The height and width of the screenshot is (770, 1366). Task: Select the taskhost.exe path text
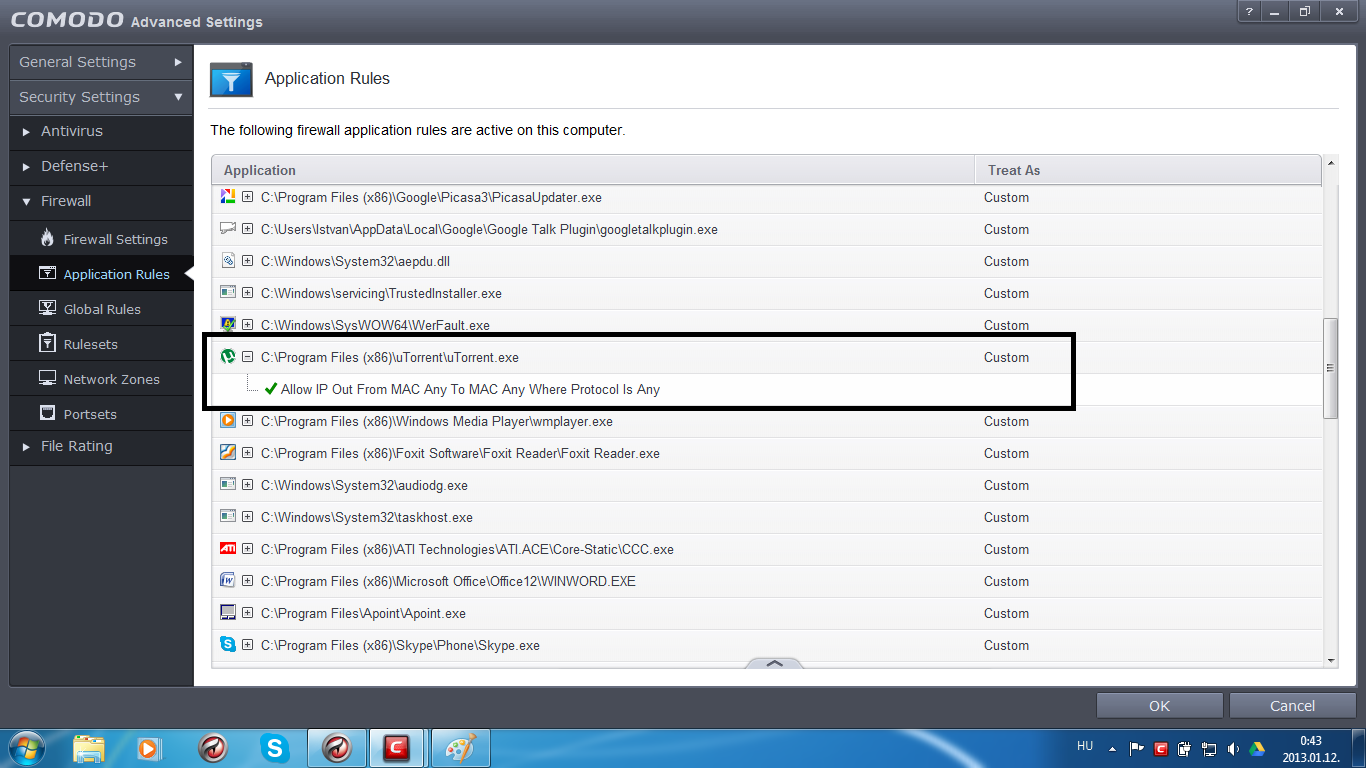(x=367, y=517)
